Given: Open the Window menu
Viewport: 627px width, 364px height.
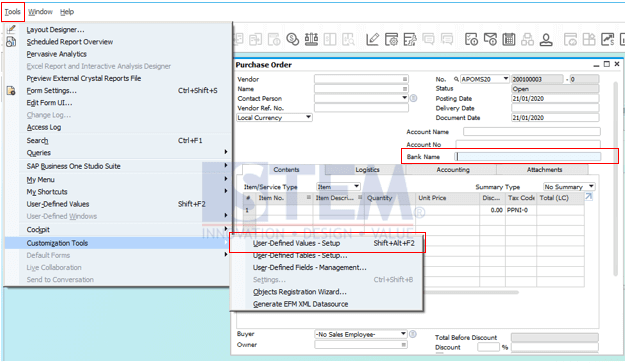Looking at the screenshot, I should 40,12.
